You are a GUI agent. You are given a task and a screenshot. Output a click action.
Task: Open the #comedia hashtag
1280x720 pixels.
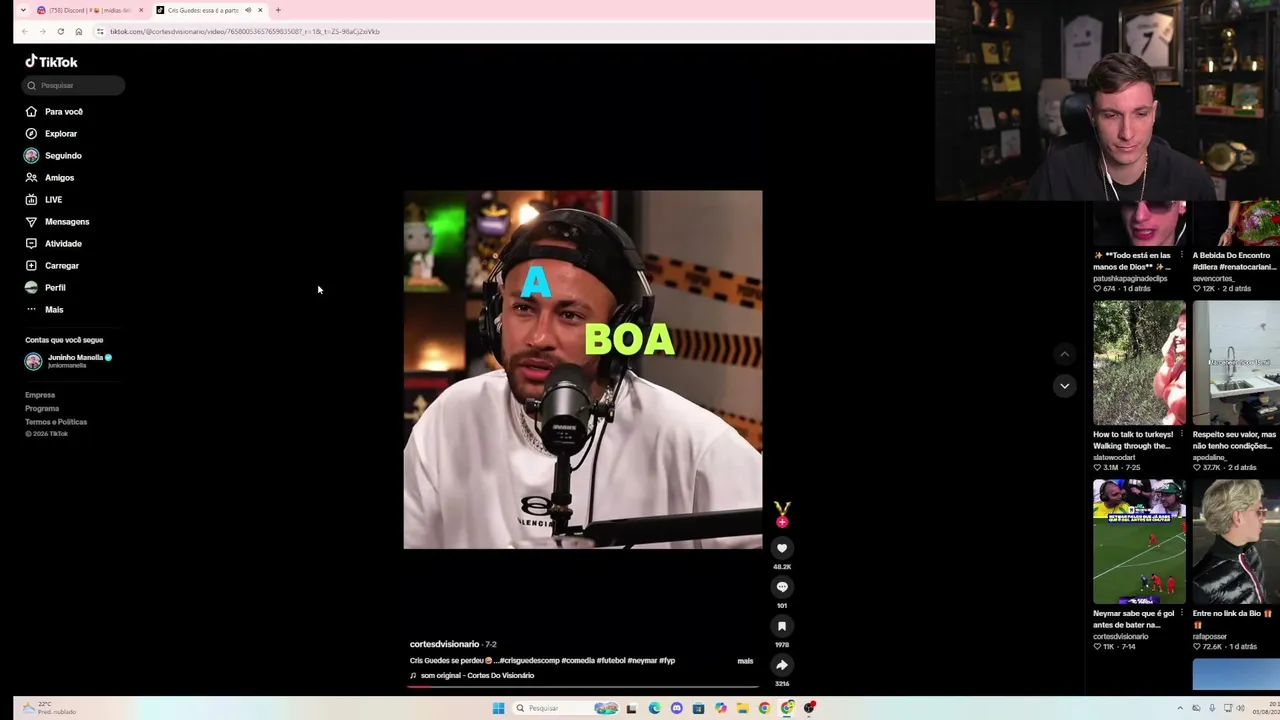click(577, 661)
